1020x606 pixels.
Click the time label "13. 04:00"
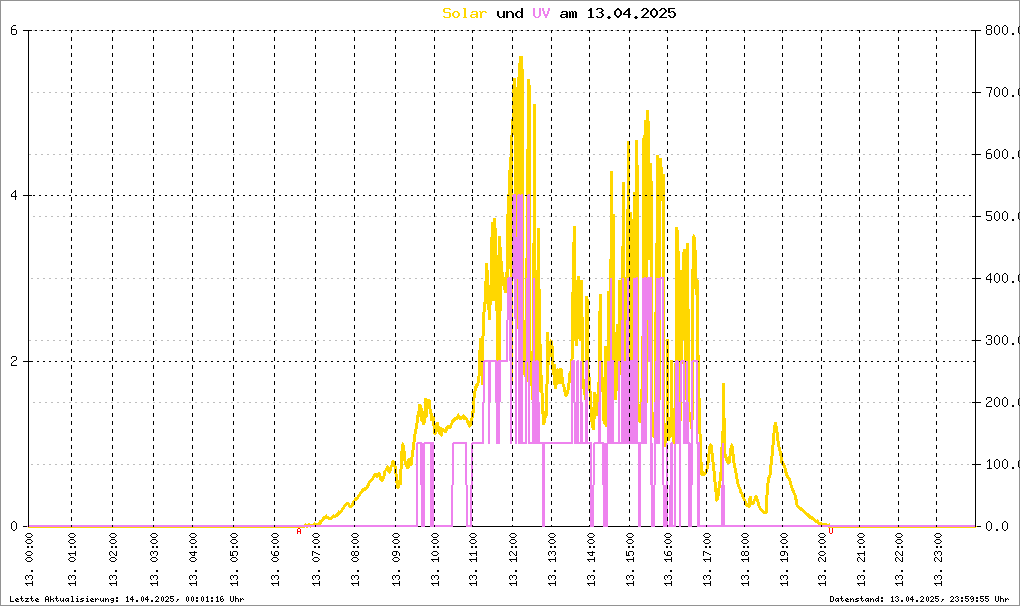click(193, 560)
